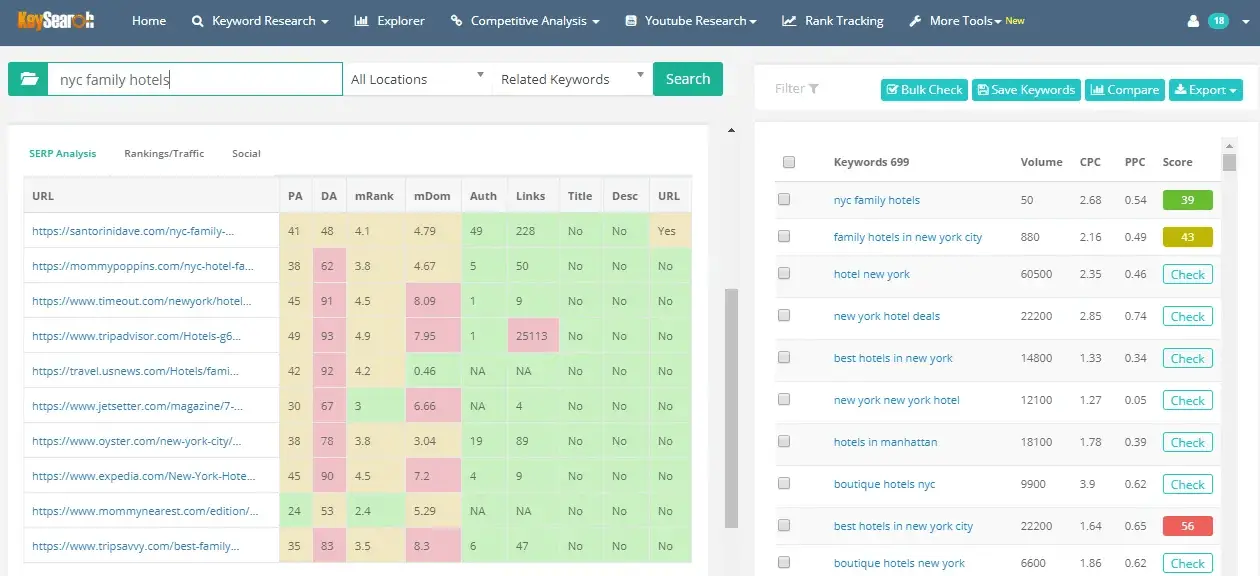Open the Explorer menu item
This screenshot has width=1260, height=576.
click(390, 21)
